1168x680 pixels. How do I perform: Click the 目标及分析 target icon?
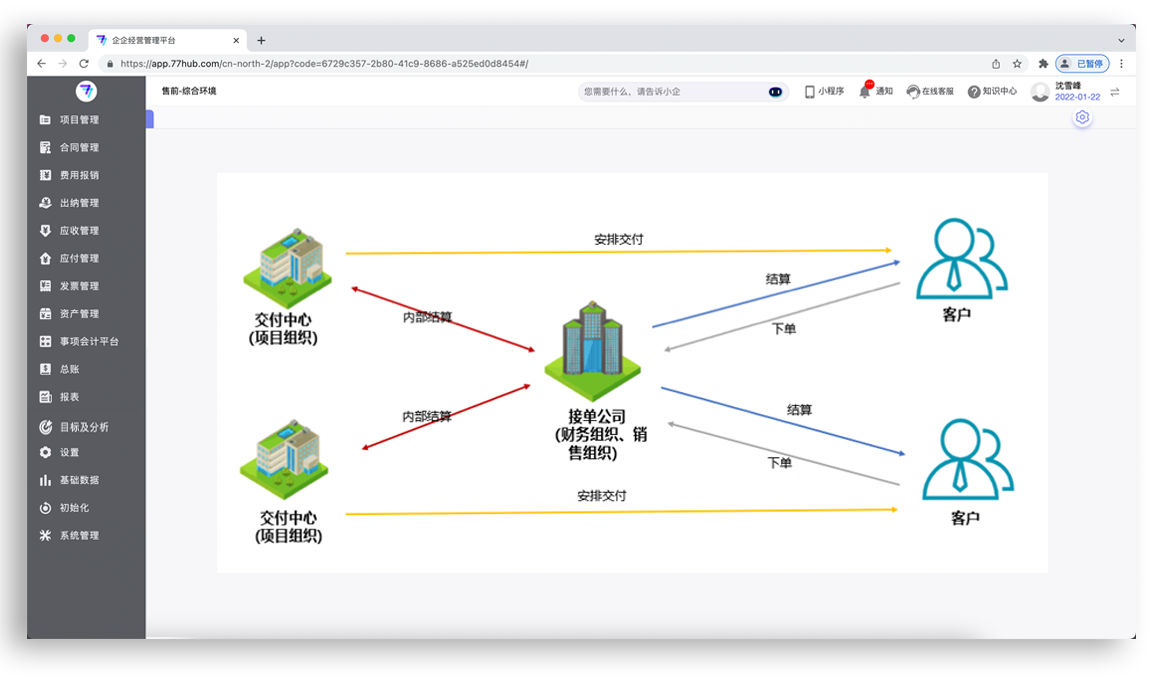(x=45, y=427)
